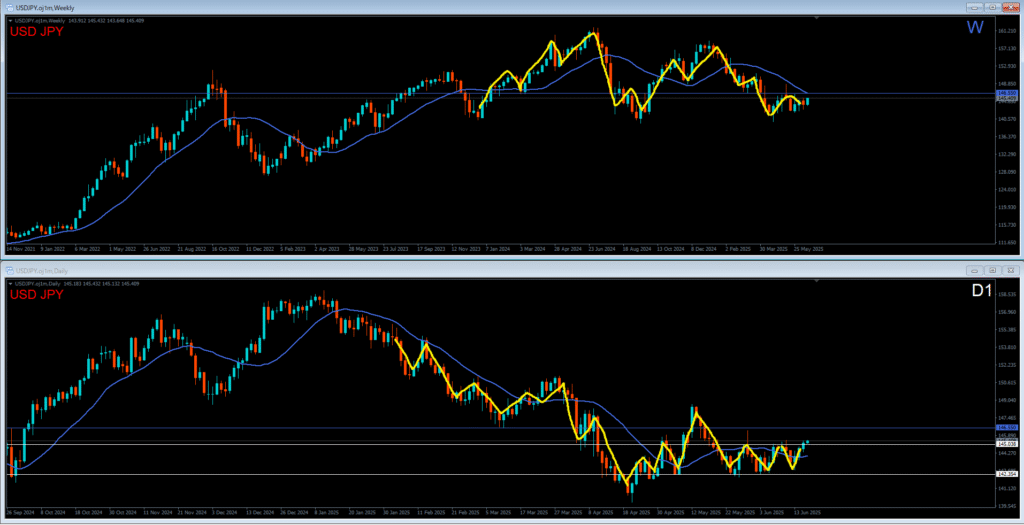
Task: Select the red USD JPY label on Daily chart
Action: tap(37, 294)
